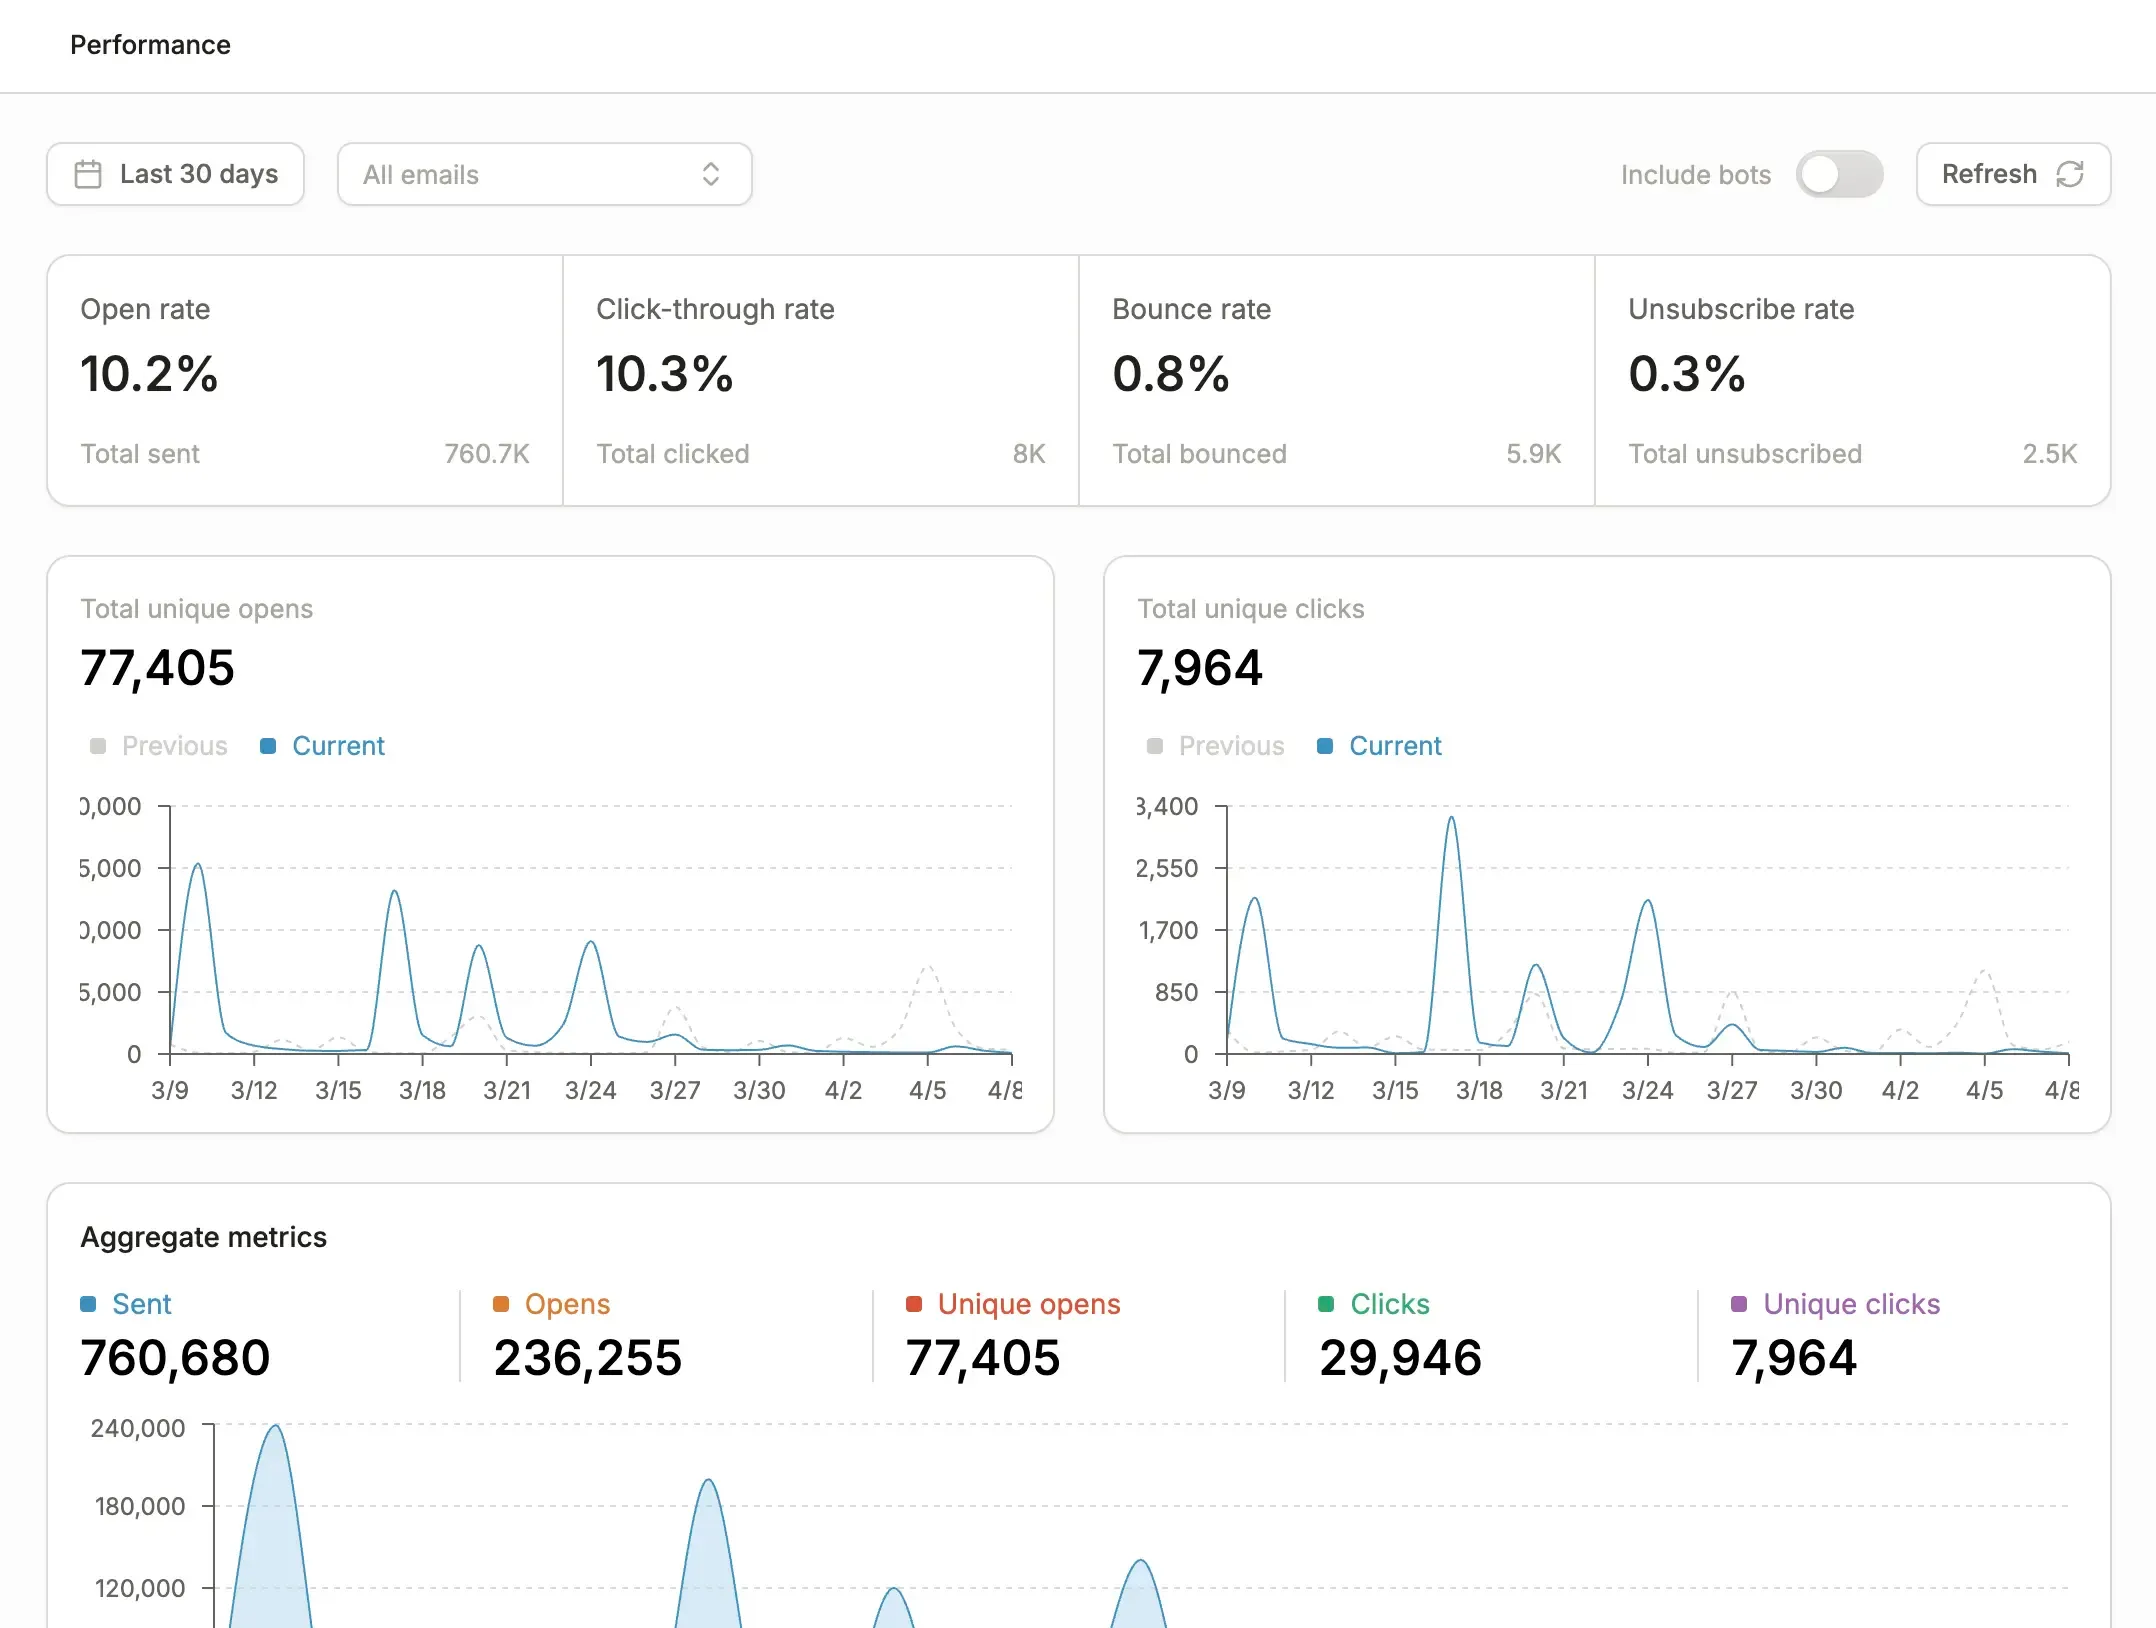2156x1628 pixels.
Task: Click the calendar icon in the date filter
Action: click(x=88, y=174)
